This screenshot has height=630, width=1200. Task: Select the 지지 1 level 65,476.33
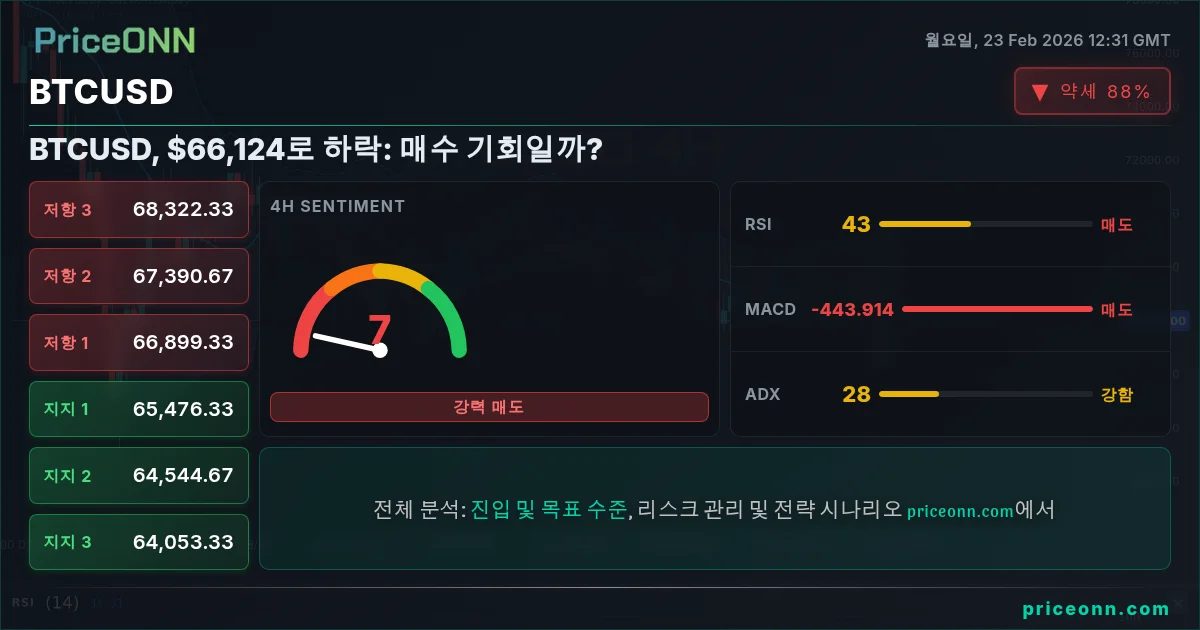tap(139, 409)
